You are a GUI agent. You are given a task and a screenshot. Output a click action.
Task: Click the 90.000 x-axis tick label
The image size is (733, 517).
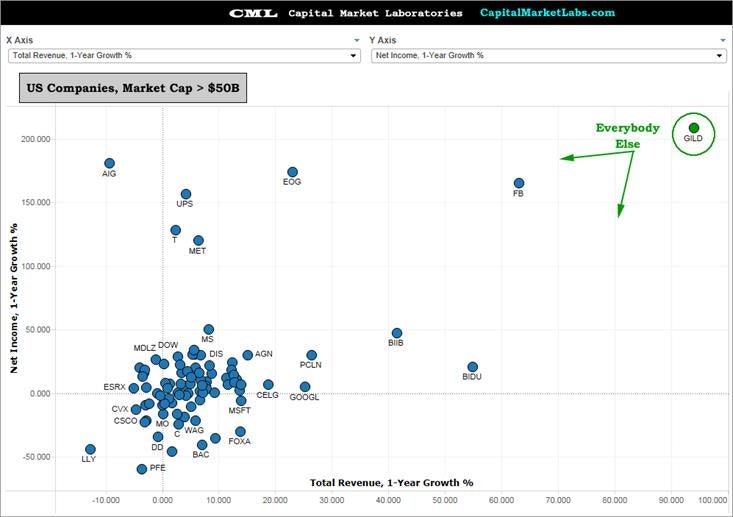pyautogui.click(x=671, y=500)
